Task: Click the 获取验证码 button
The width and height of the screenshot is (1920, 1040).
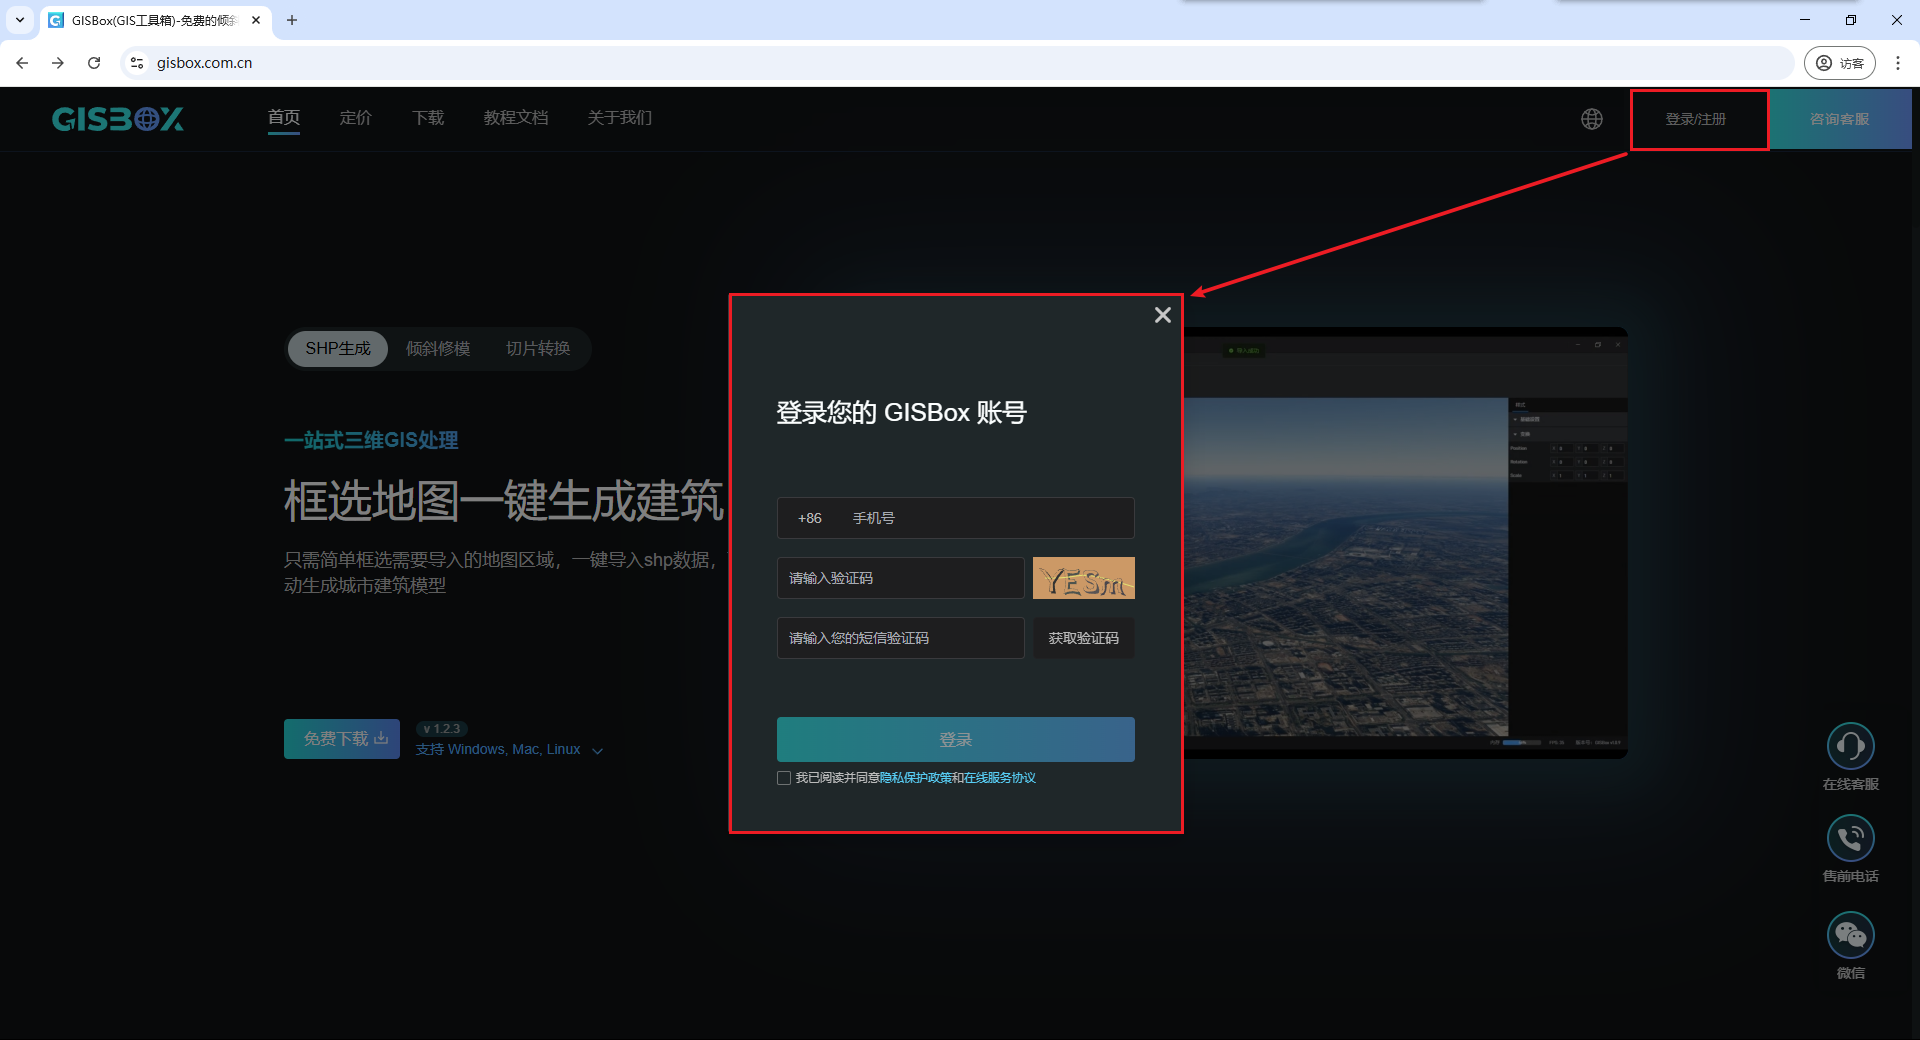Action: click(1084, 638)
